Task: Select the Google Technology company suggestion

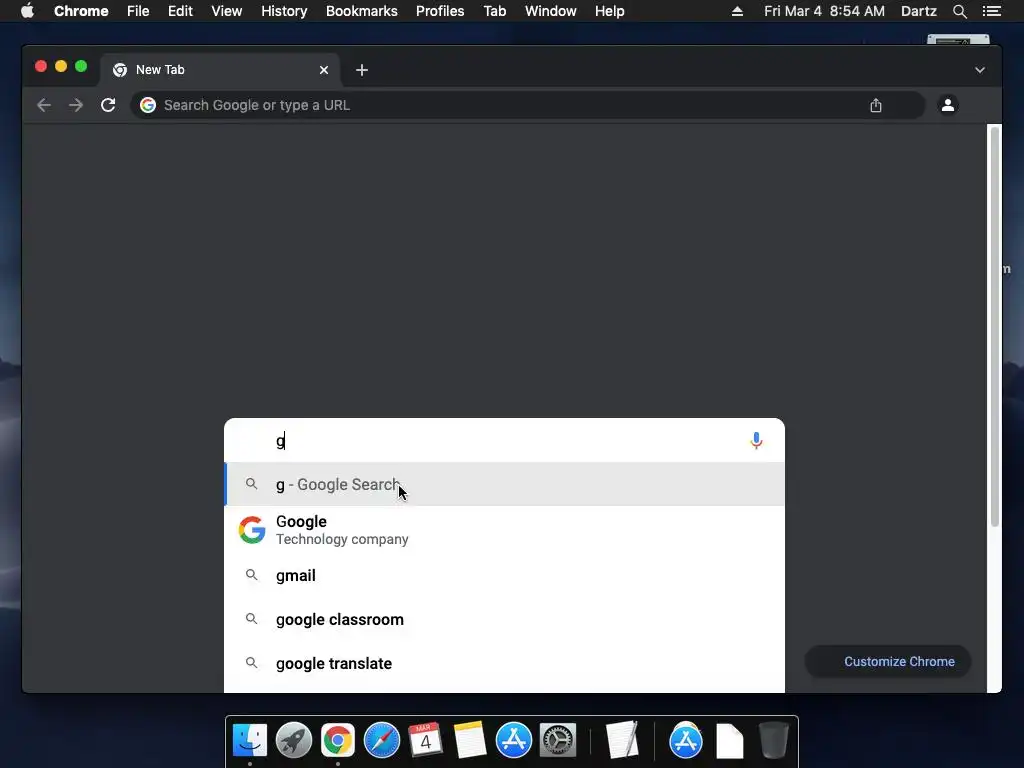Action: (x=504, y=530)
